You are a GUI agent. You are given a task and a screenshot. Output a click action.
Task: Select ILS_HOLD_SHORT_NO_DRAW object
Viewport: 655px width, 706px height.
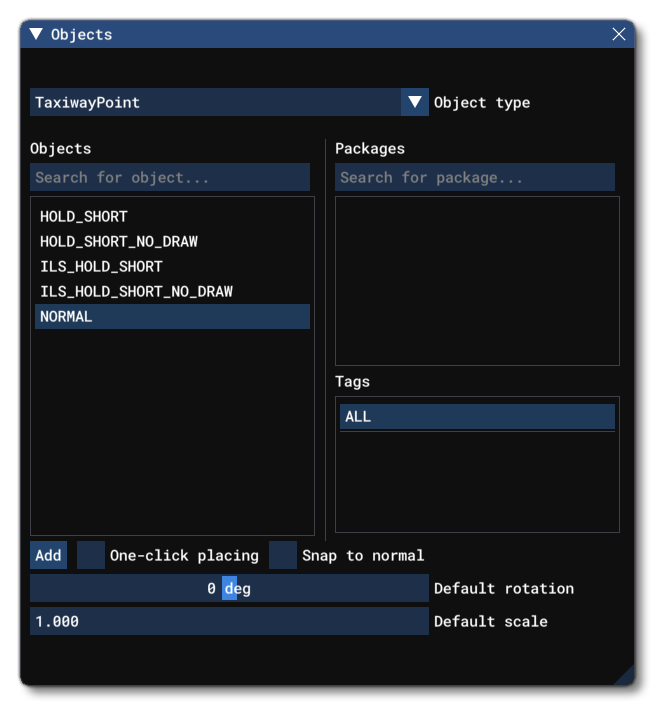coord(136,291)
